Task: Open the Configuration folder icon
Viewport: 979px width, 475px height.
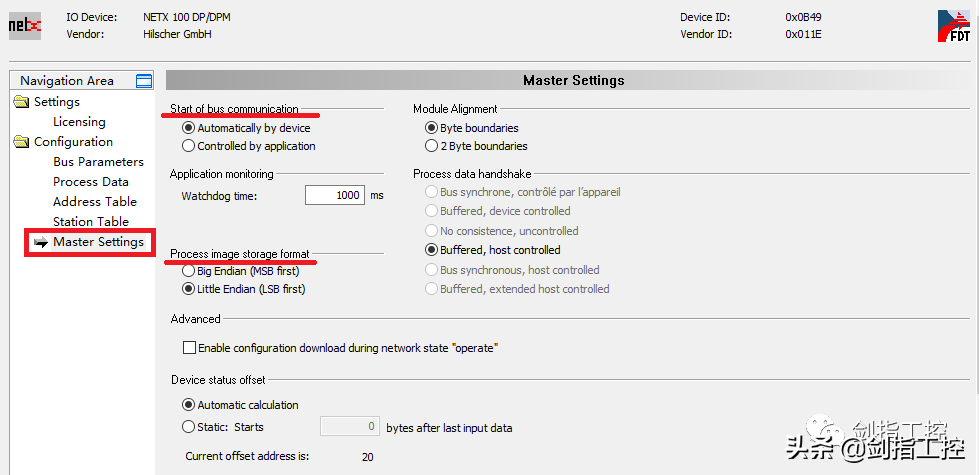Action: pyautogui.click(x=22, y=142)
